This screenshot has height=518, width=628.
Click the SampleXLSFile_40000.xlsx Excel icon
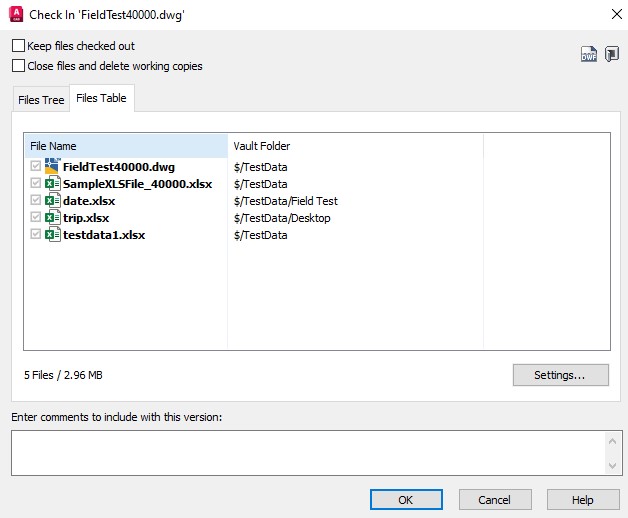tap(53, 184)
